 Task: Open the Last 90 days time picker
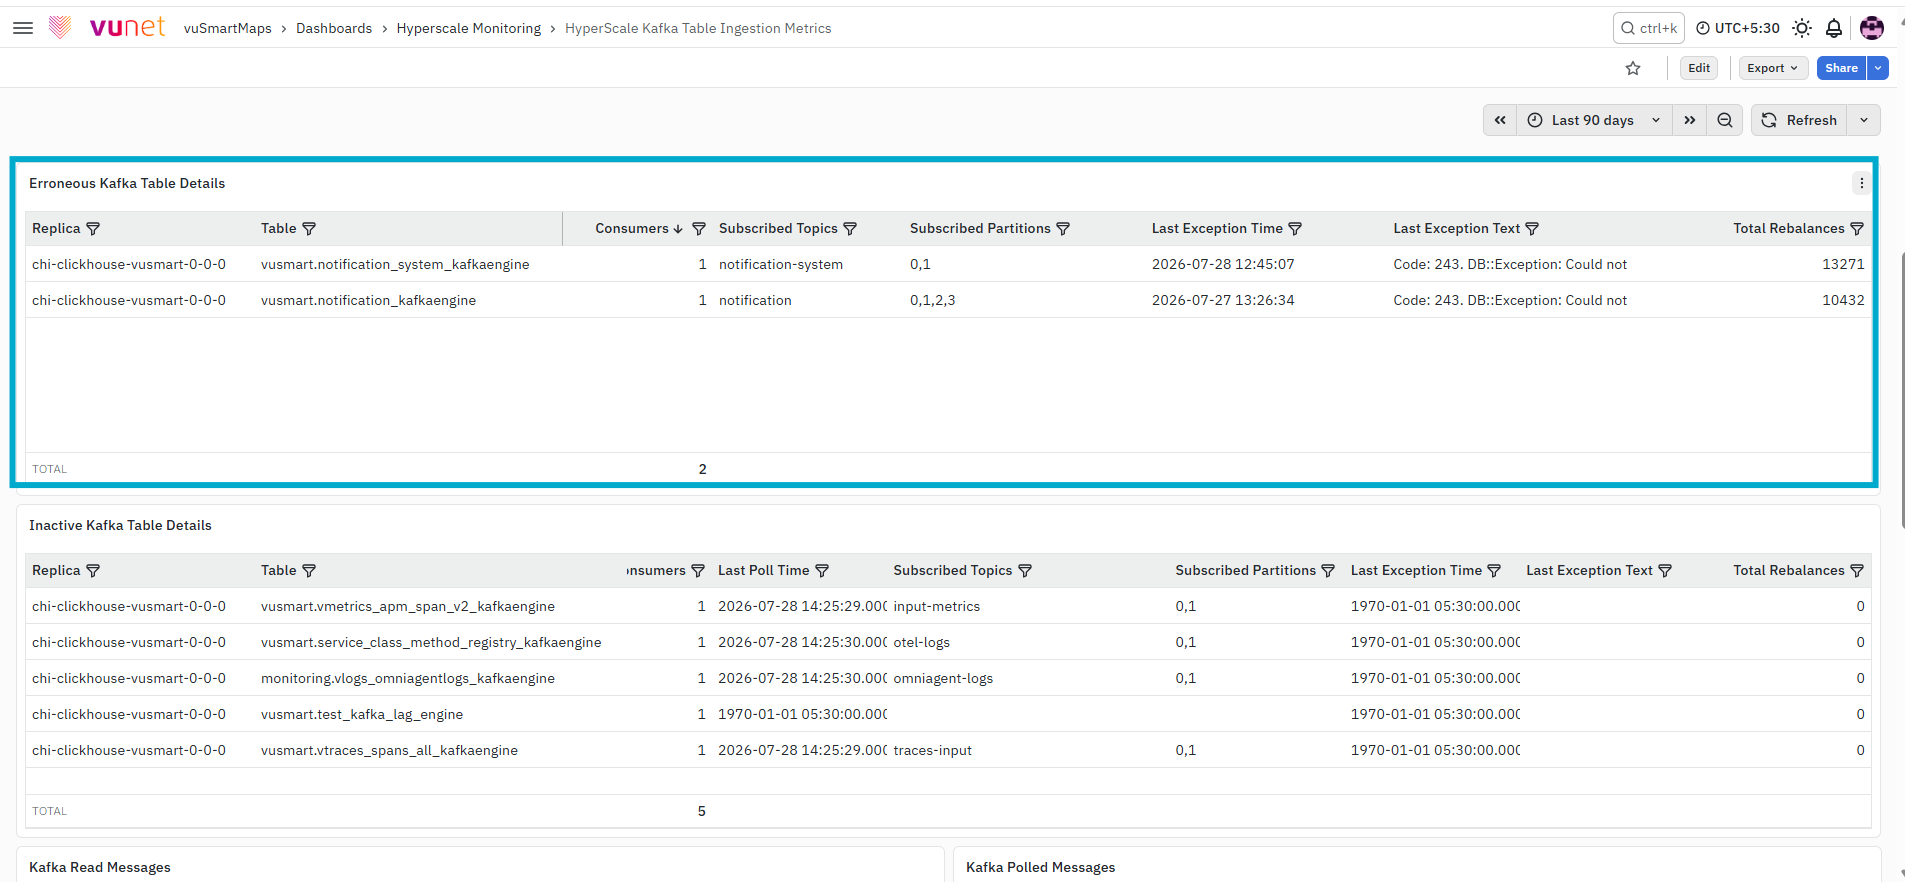1594,120
